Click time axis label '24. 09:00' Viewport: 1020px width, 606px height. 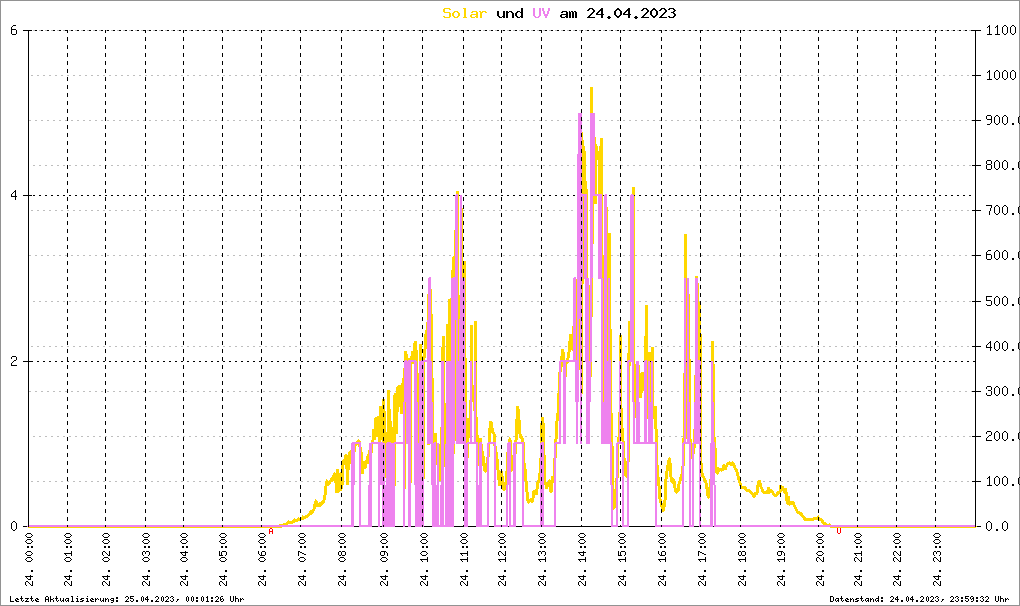tap(384, 560)
